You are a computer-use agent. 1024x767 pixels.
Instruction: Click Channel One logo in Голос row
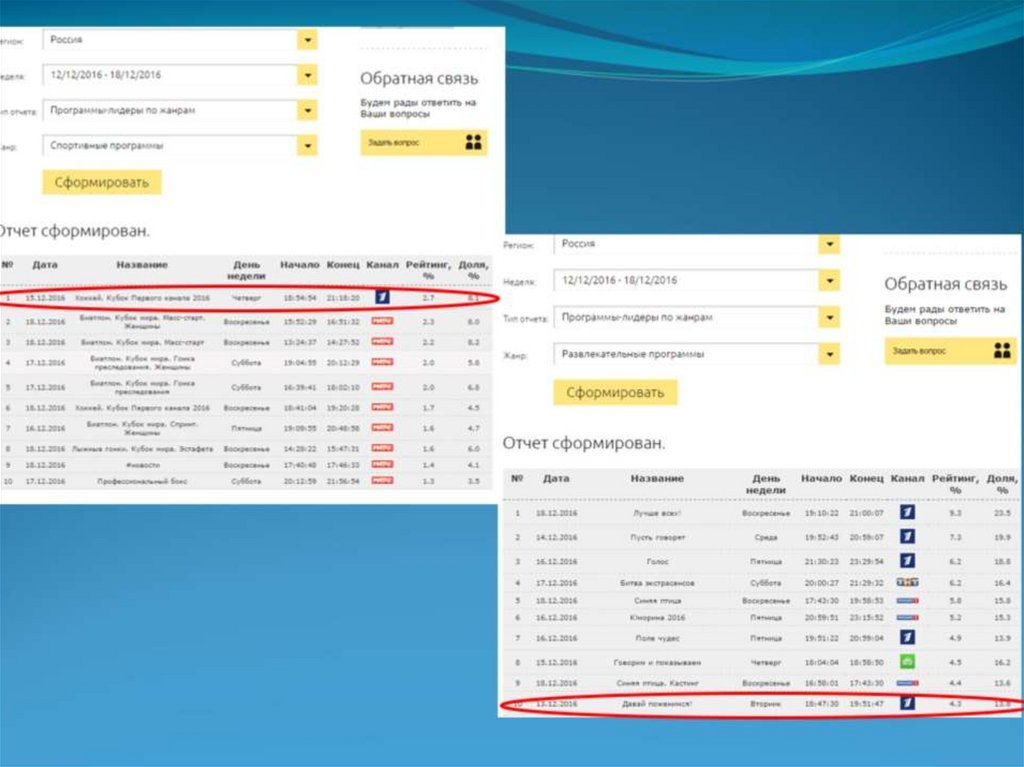coord(907,561)
